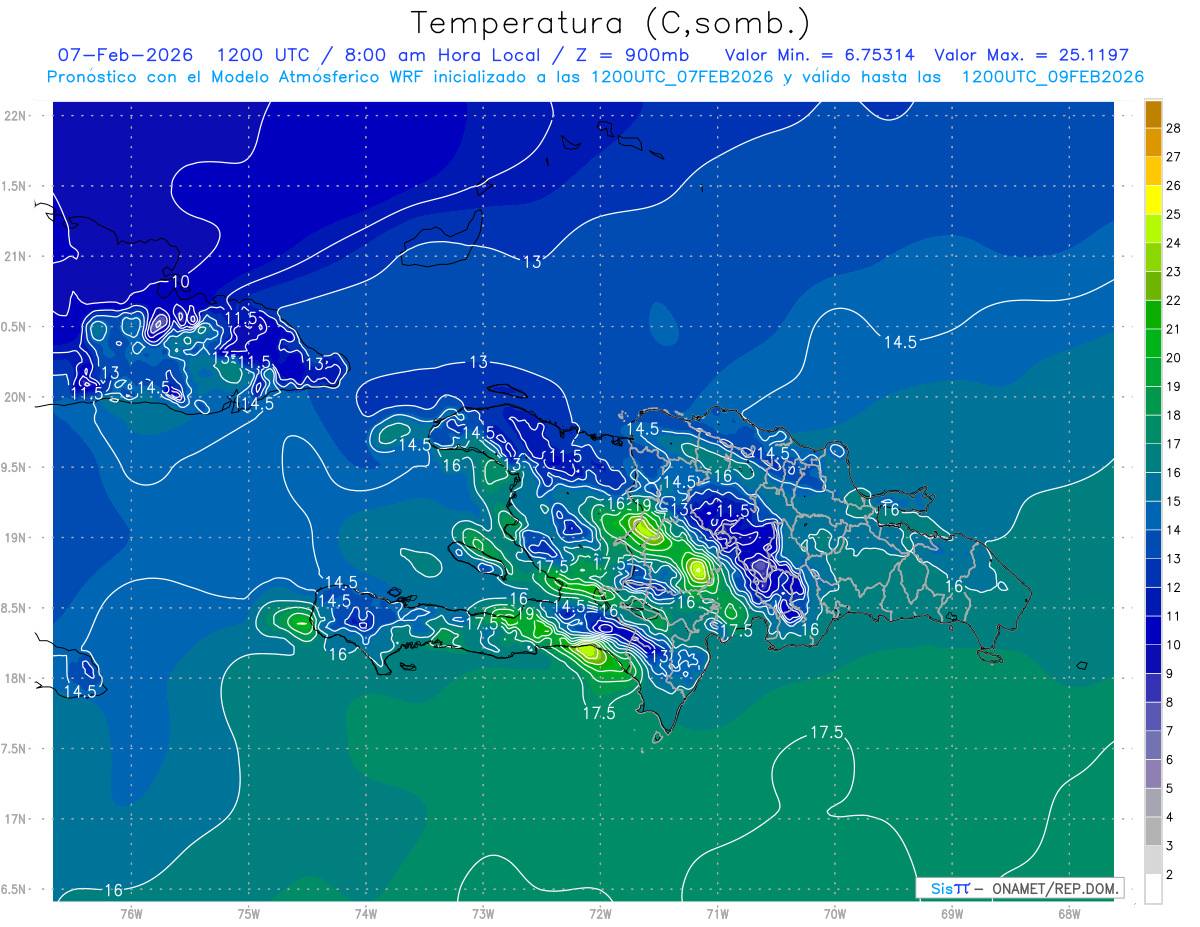Click the '17.5' contour label near 70W south

[826, 732]
